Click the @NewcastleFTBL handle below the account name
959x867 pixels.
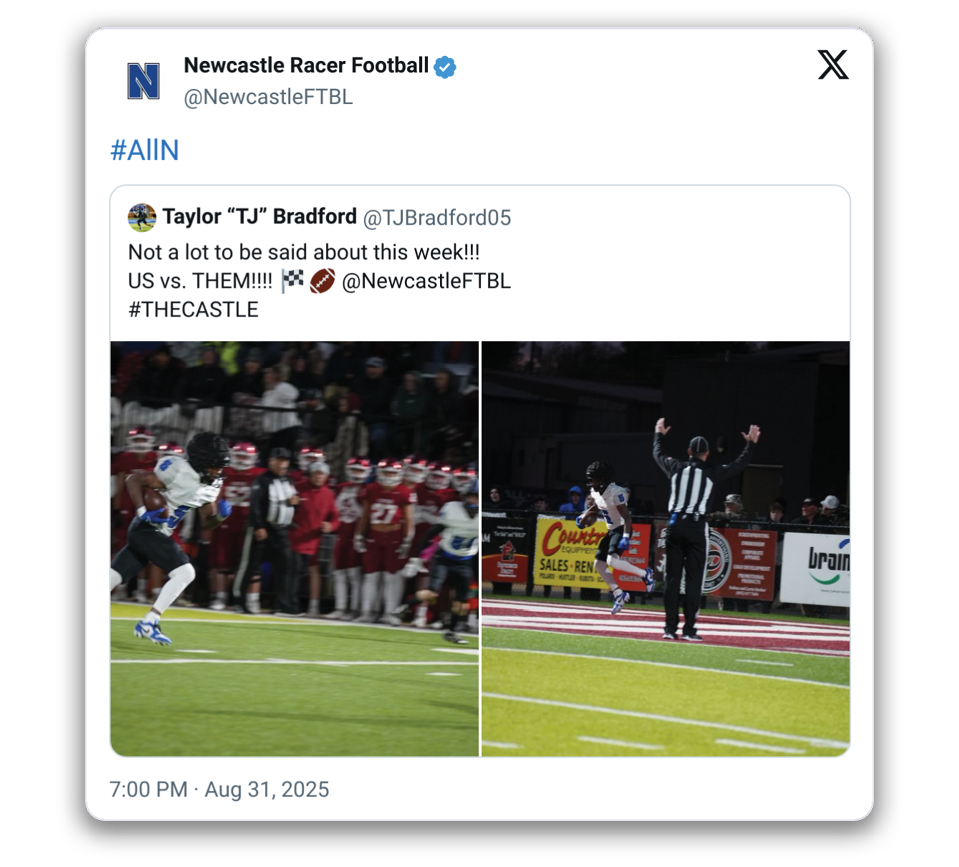click(268, 97)
